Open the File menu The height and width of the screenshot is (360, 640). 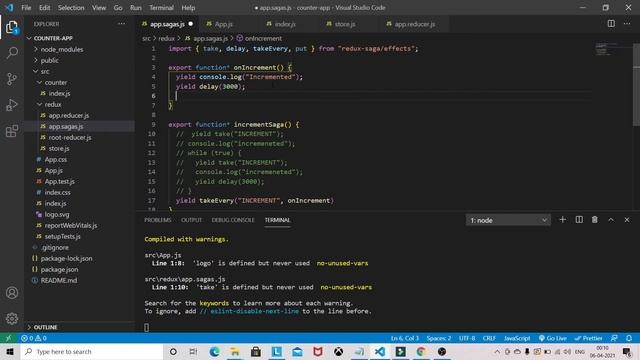(26, 8)
